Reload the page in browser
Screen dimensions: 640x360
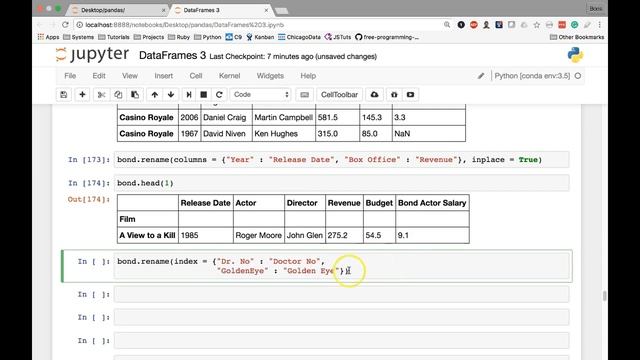[65, 25]
